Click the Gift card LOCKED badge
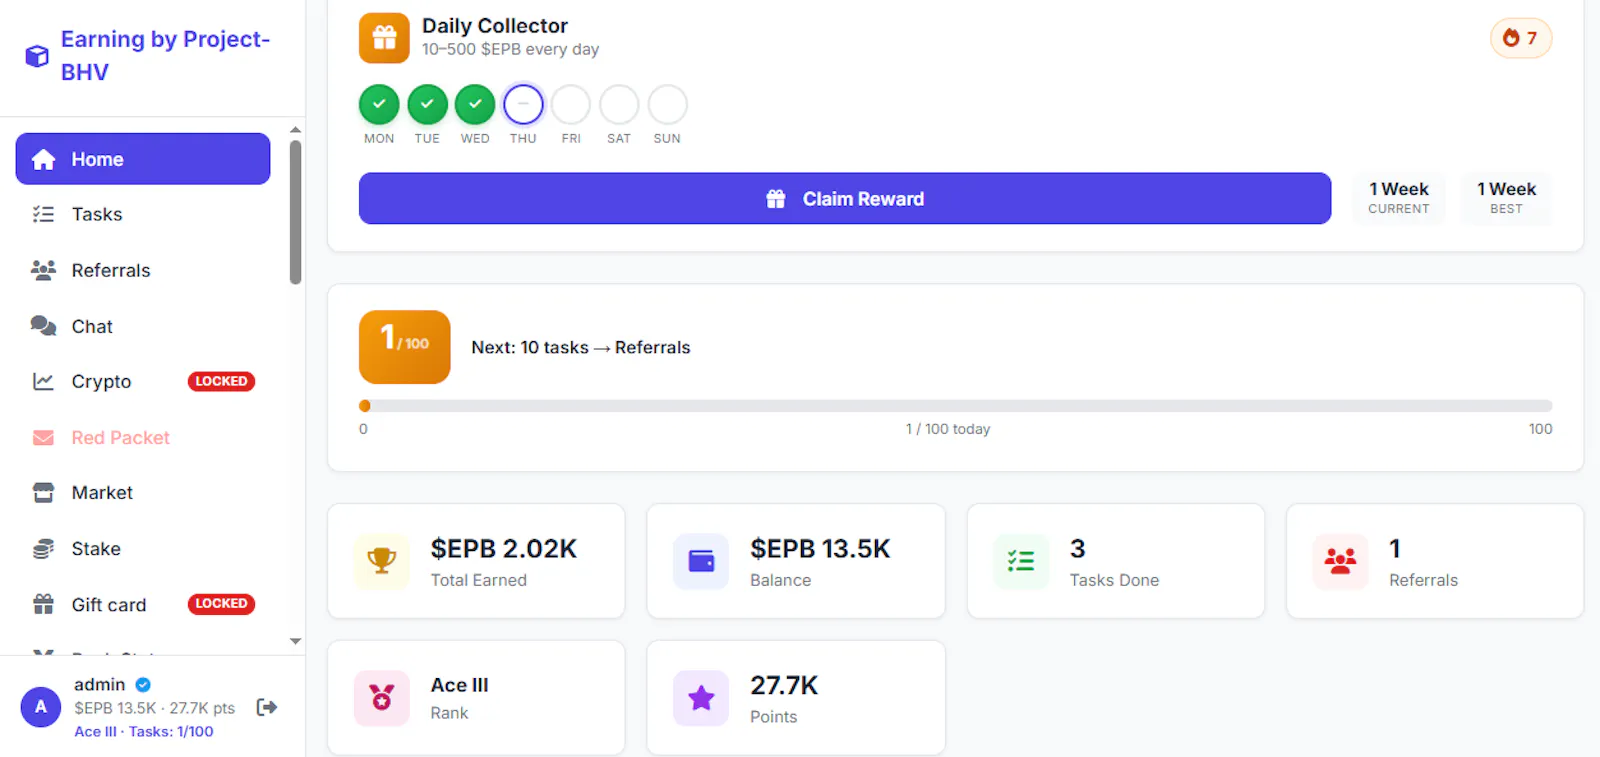Screen dimensions: 1600x757 tap(221, 604)
